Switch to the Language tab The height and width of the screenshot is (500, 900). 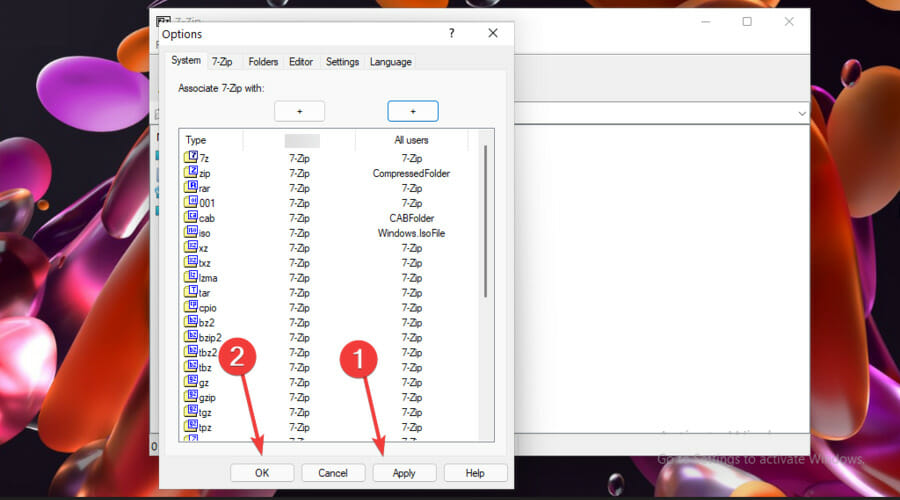pyautogui.click(x=390, y=62)
